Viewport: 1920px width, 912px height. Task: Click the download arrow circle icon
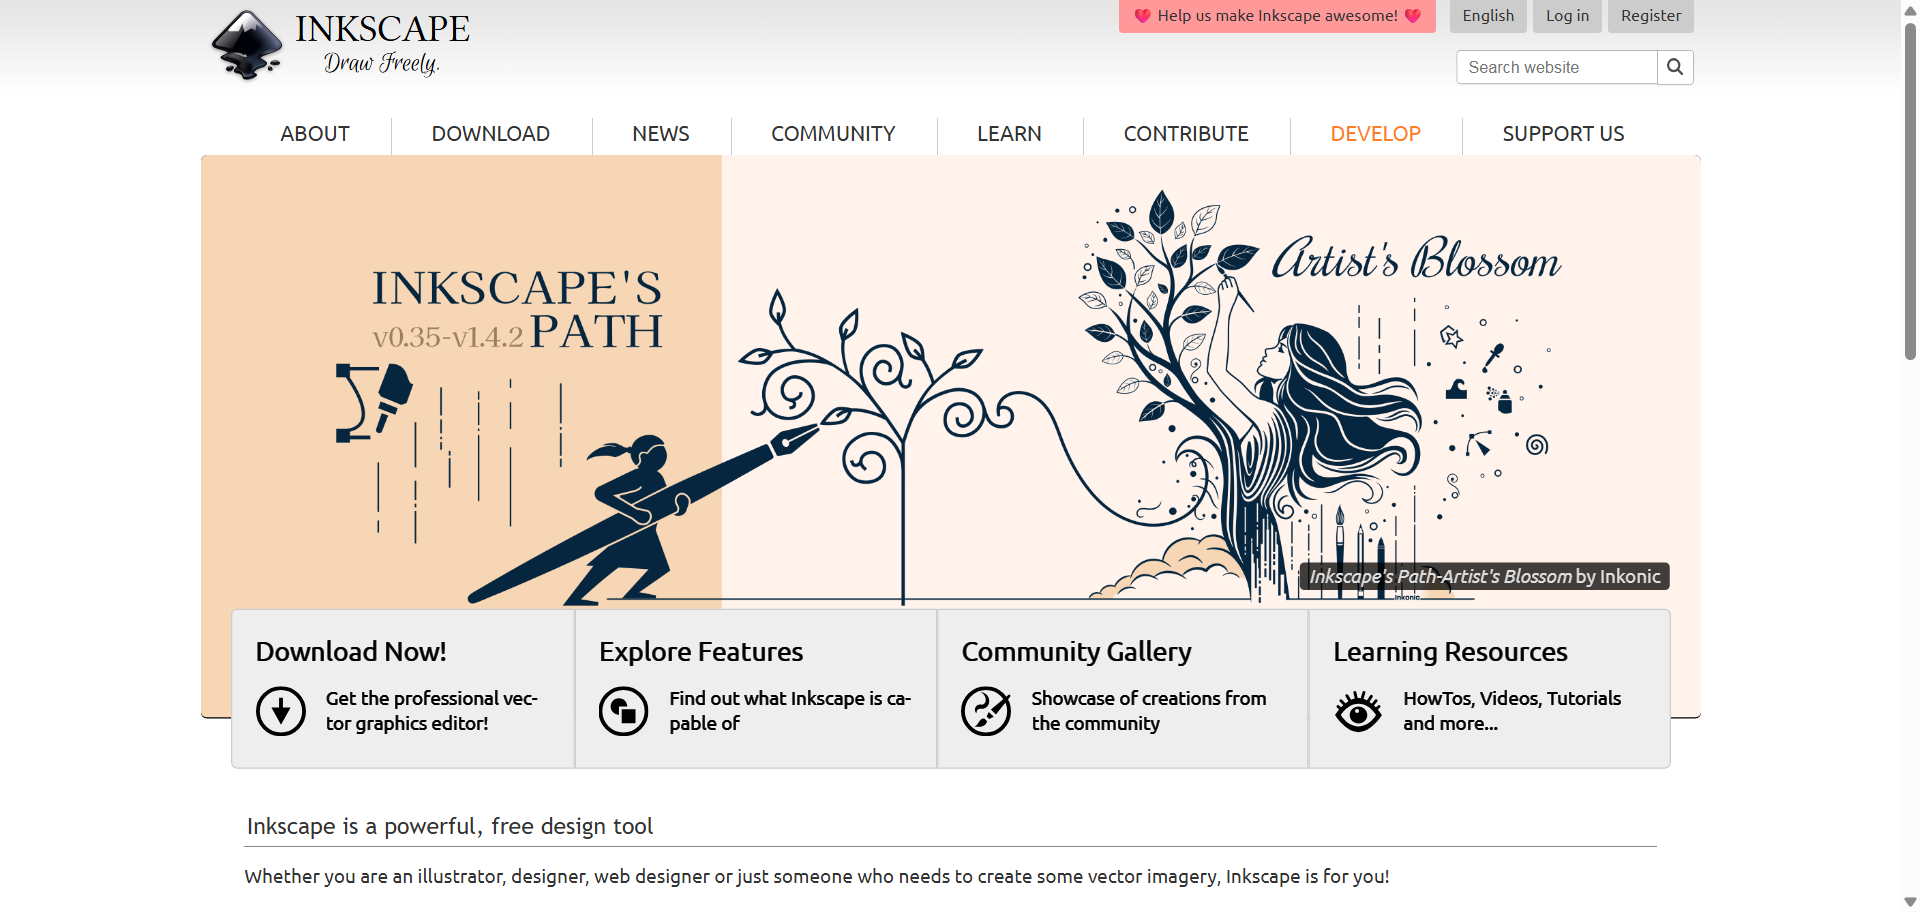281,711
